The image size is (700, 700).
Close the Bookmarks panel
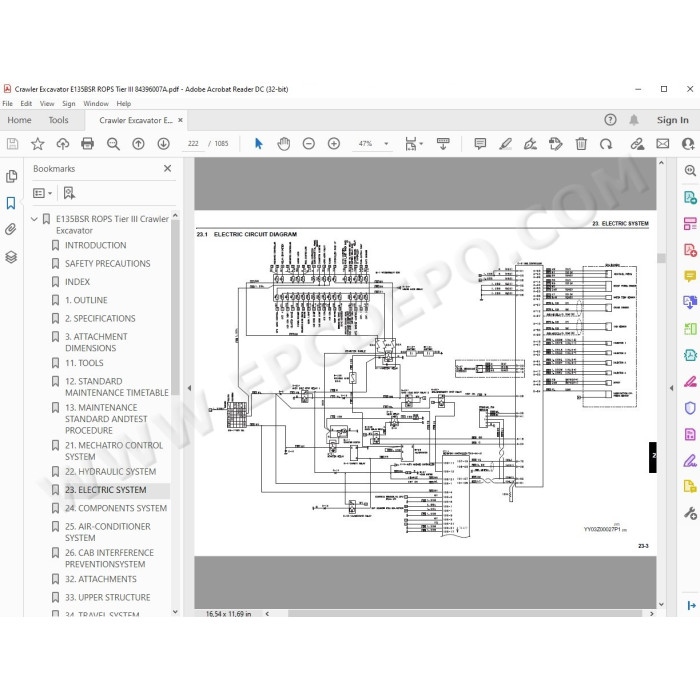pos(167,168)
